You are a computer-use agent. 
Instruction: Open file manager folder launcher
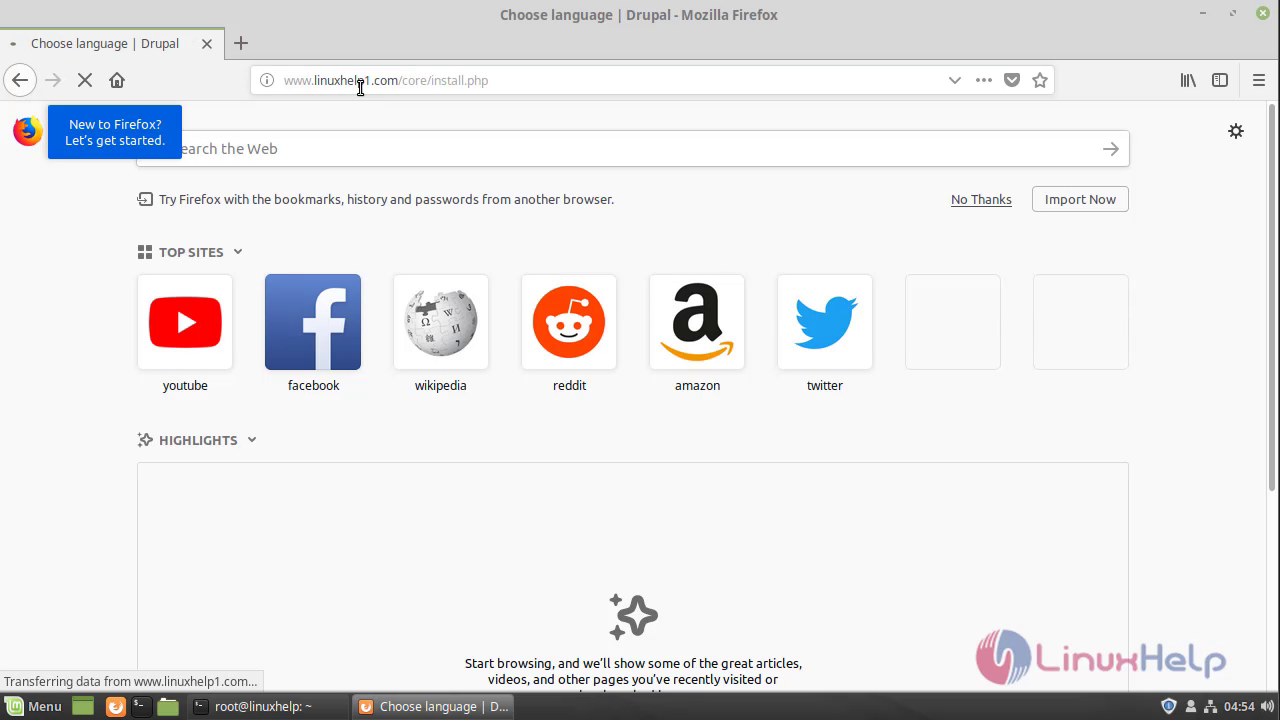pos(168,706)
